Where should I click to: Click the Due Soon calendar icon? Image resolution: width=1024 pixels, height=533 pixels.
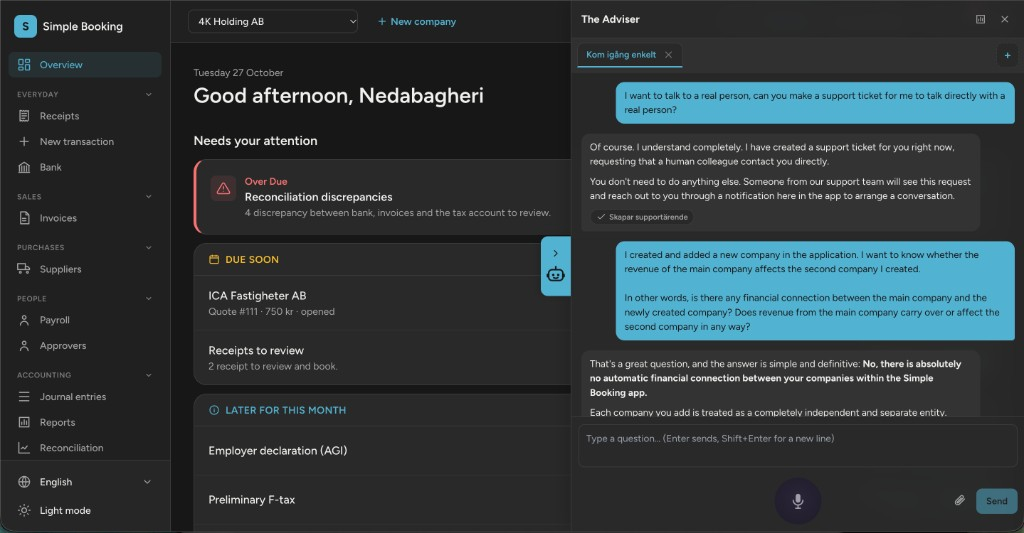click(214, 259)
